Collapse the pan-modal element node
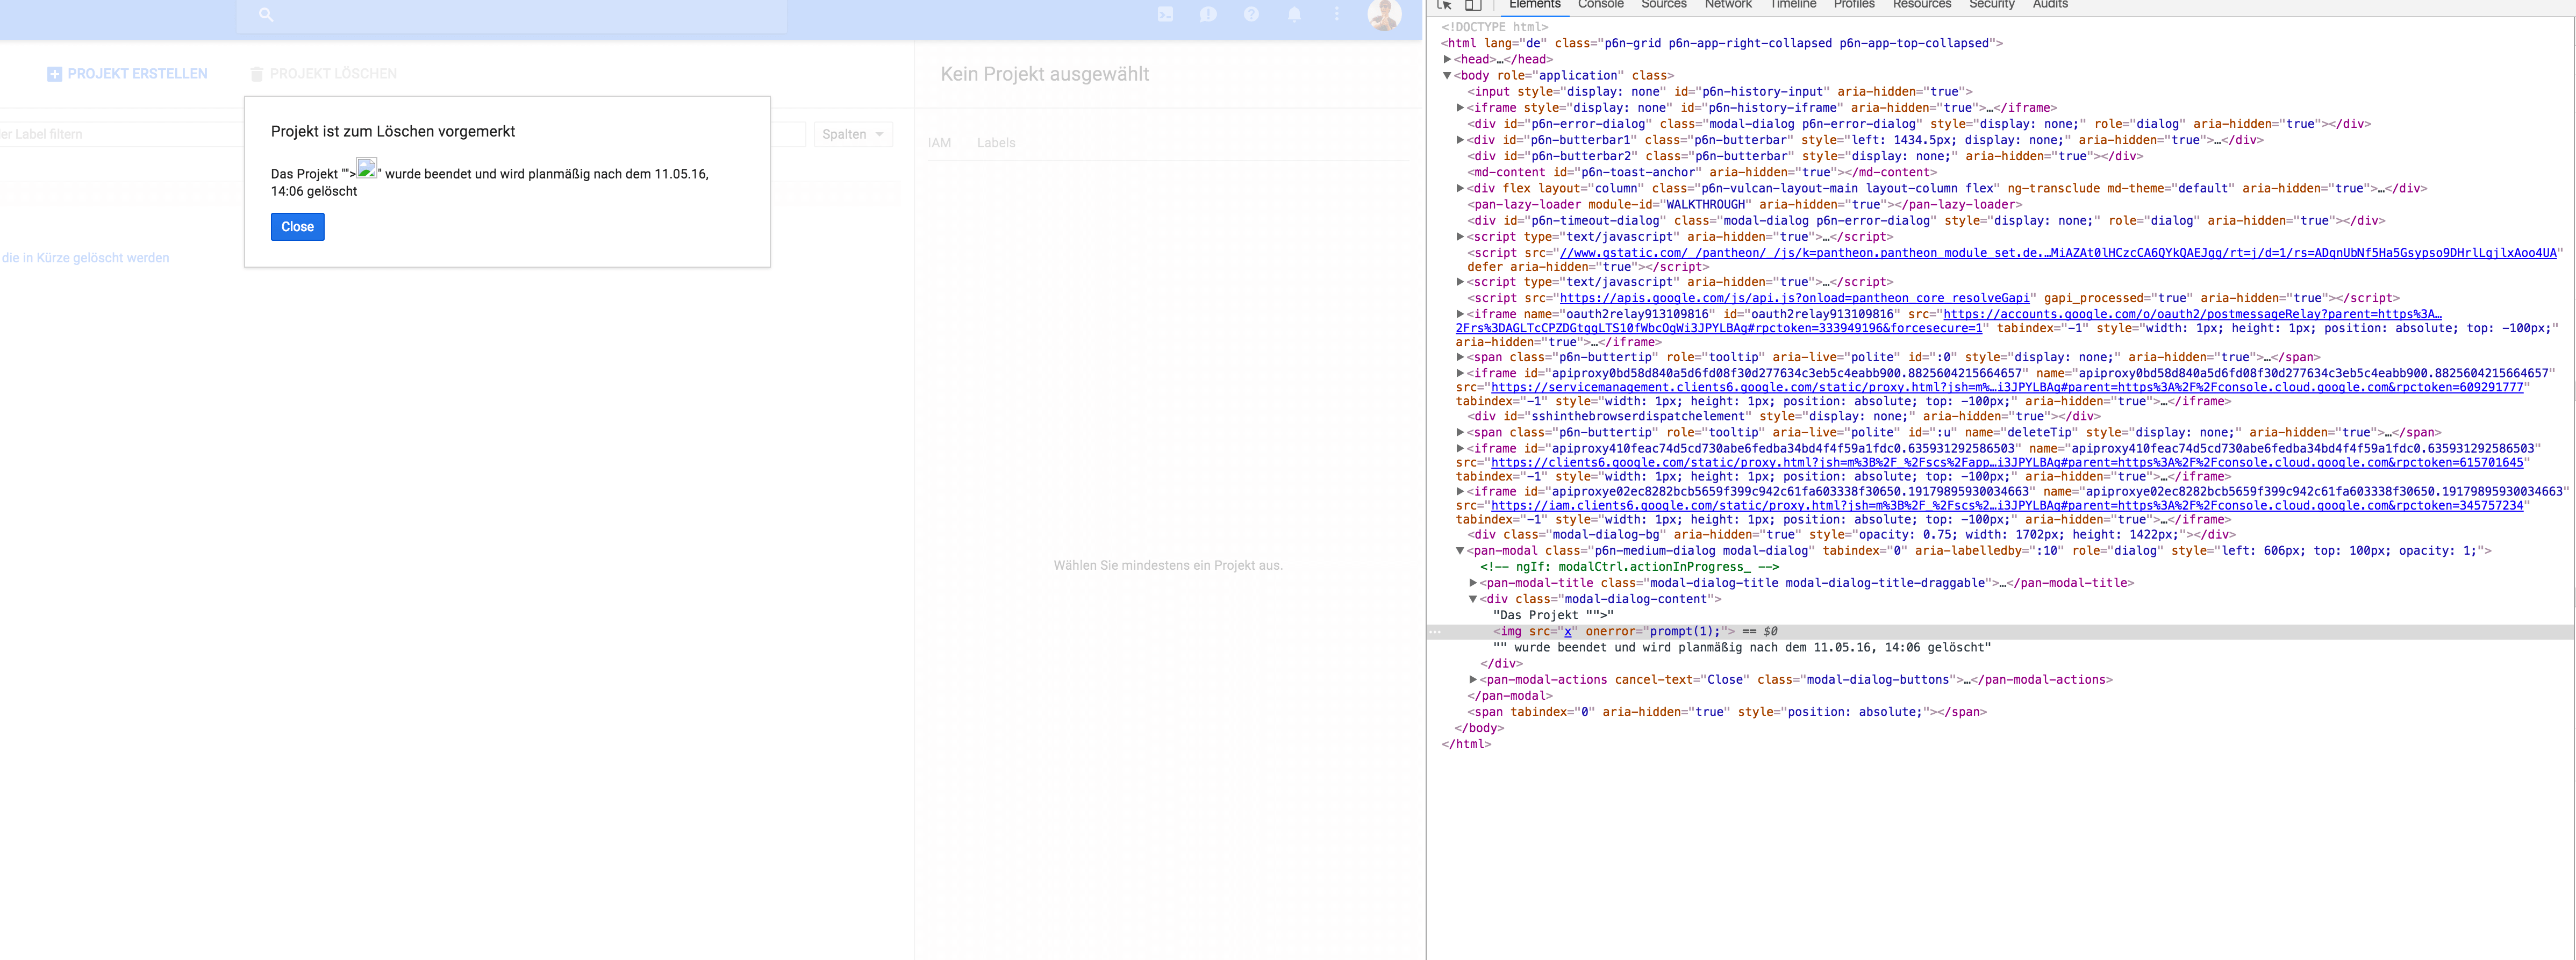The width and height of the screenshot is (2576, 960). tap(1460, 551)
